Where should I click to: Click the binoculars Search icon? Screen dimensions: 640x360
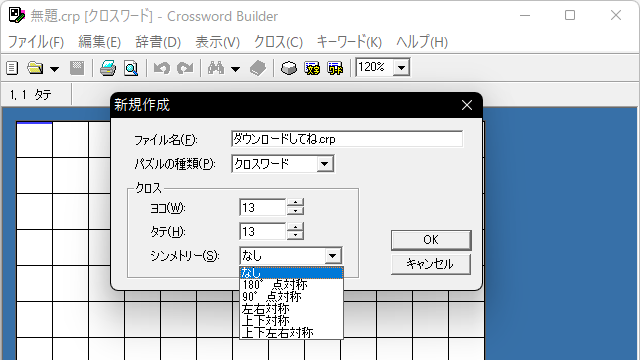click(x=216, y=68)
